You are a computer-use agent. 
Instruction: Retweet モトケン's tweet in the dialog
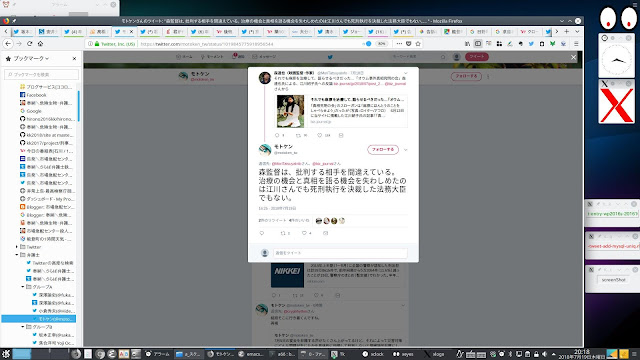coord(283,233)
